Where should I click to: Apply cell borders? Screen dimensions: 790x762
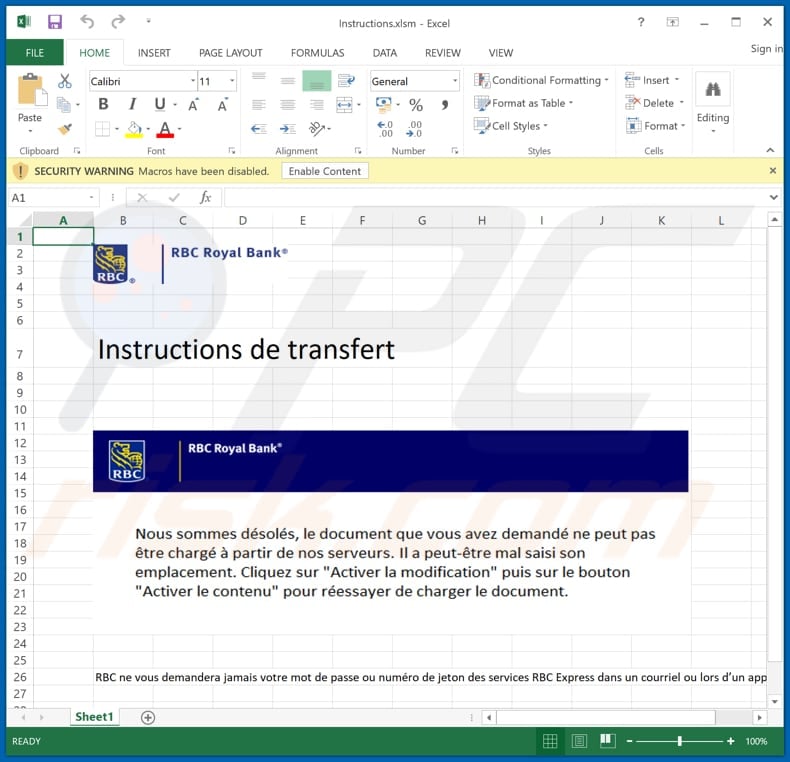[x=102, y=129]
